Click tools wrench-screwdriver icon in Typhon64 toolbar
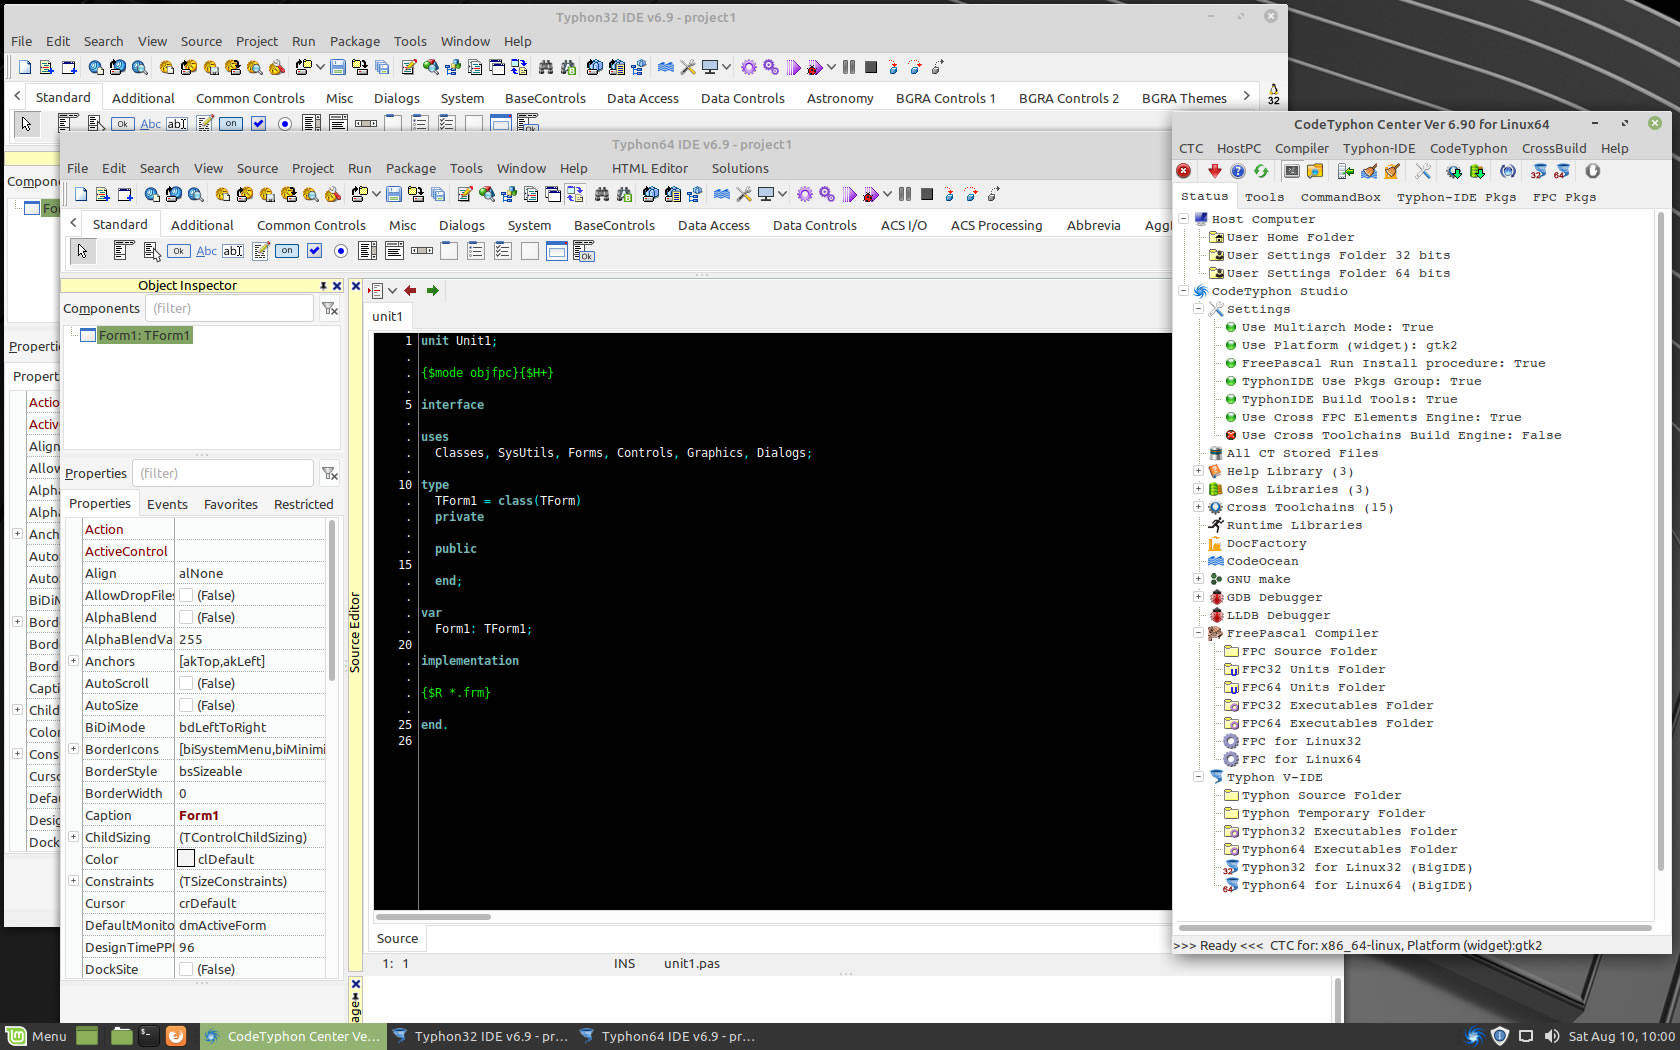Image resolution: width=1680 pixels, height=1050 pixels. (x=744, y=194)
